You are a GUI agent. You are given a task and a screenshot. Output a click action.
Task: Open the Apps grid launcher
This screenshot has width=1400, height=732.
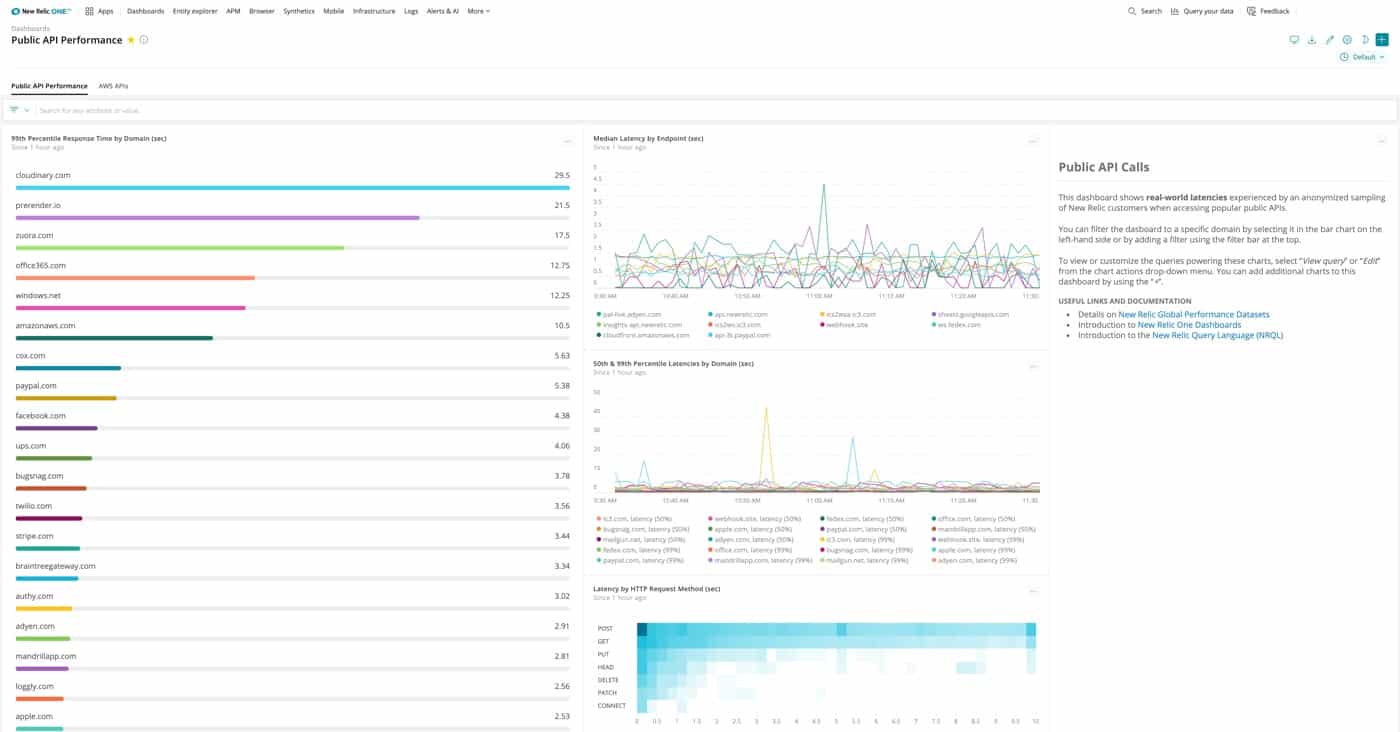99,11
